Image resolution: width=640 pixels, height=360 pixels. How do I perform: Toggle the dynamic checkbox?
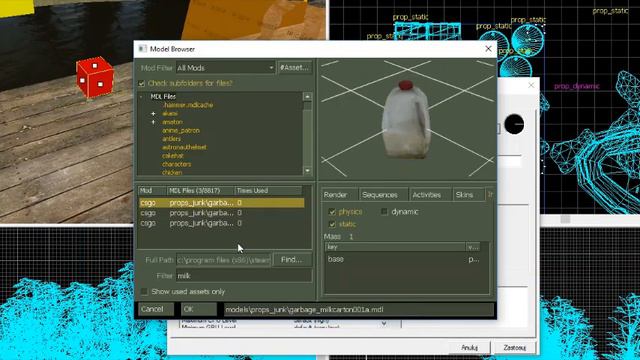click(x=384, y=211)
